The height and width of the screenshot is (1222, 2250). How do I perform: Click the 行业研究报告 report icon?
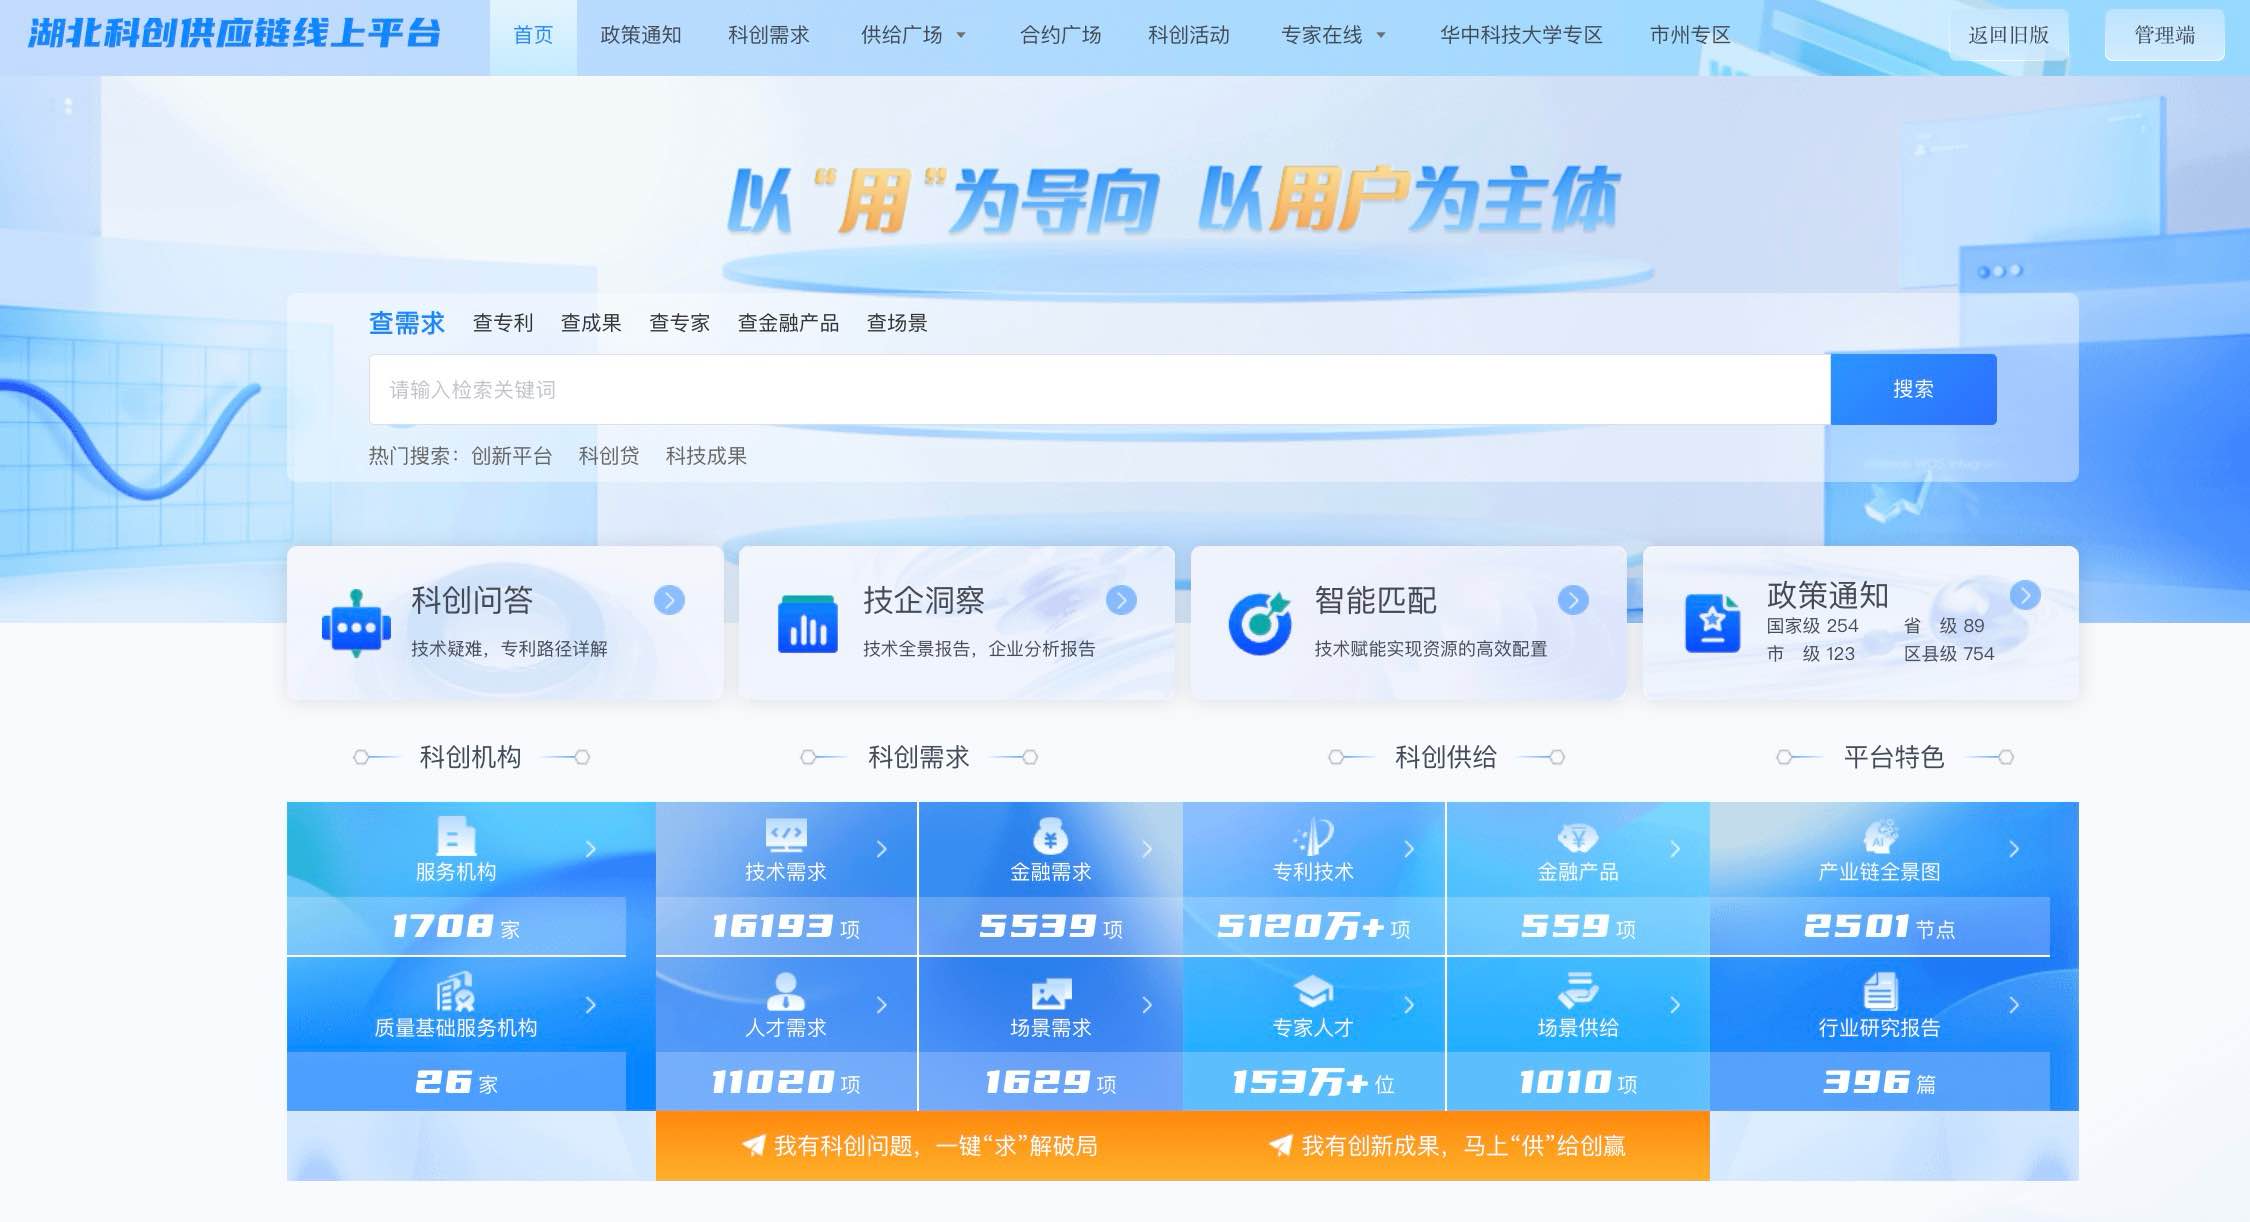tap(1880, 993)
